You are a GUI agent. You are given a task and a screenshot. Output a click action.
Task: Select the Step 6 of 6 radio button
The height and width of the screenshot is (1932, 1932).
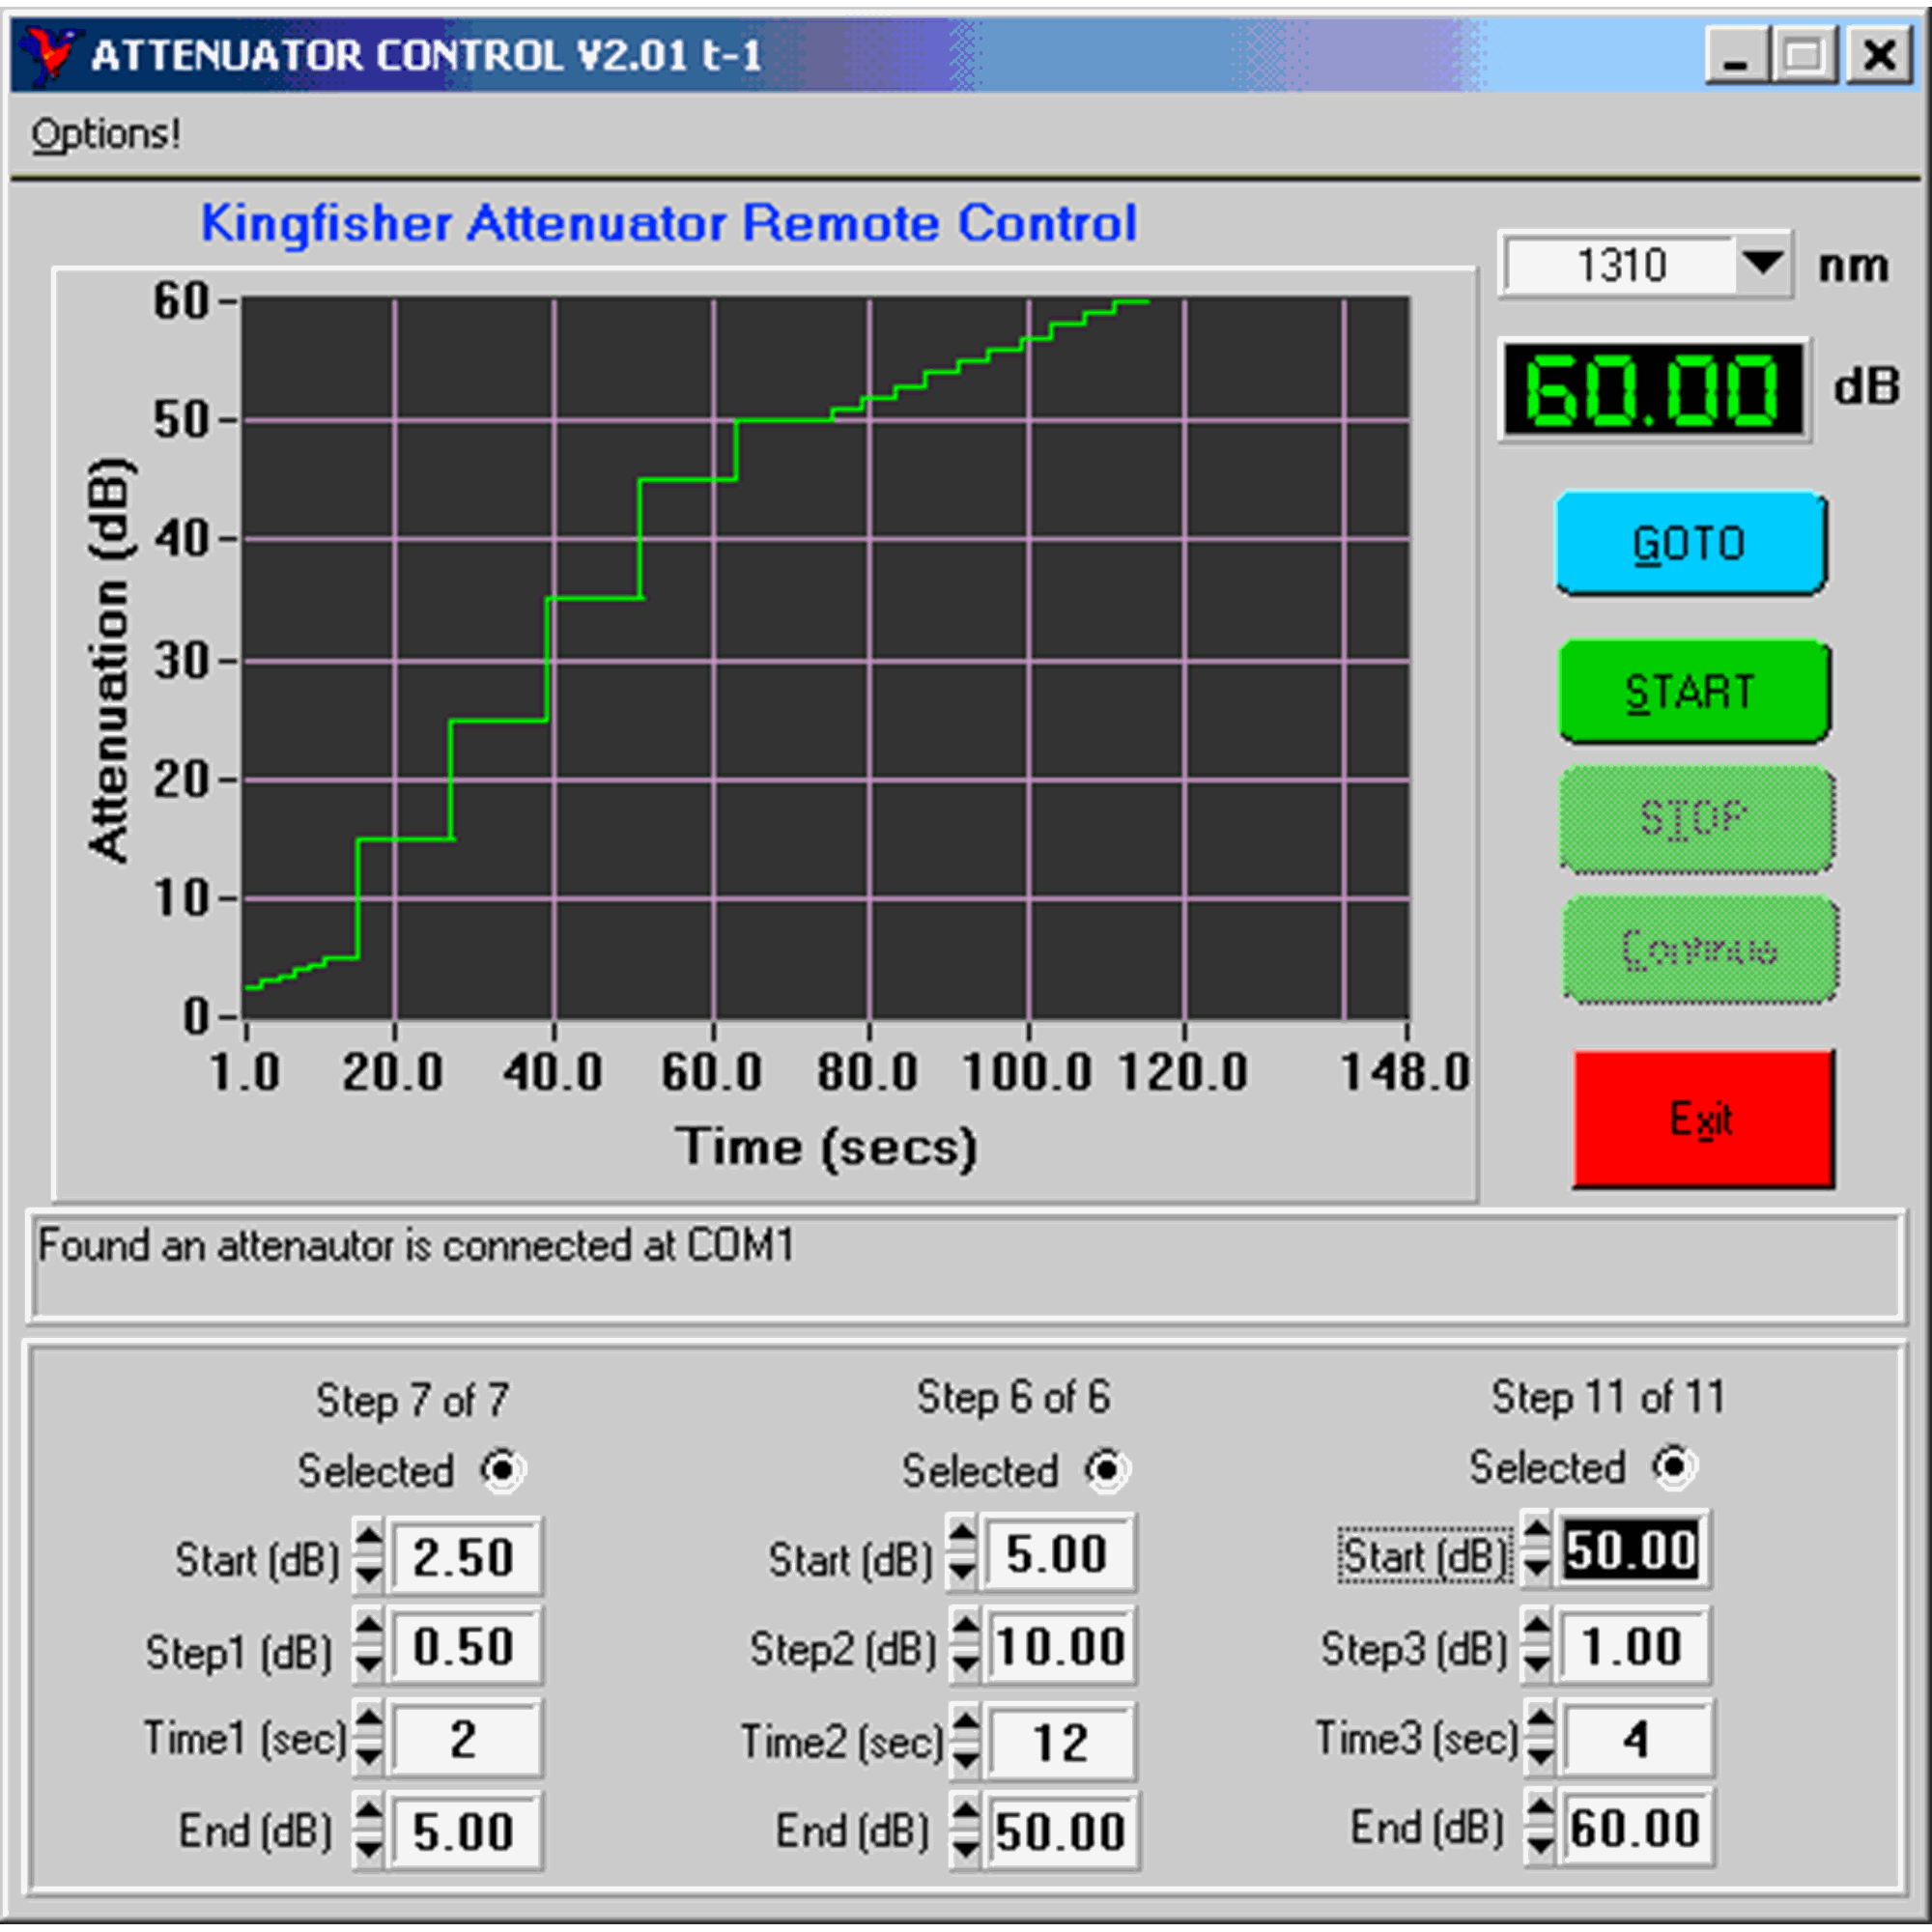(1106, 1469)
